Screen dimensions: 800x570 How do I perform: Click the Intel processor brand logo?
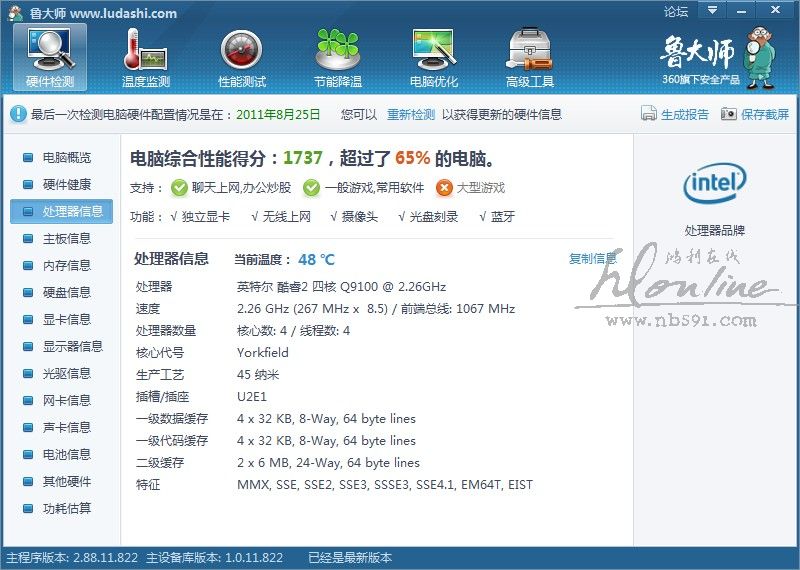(714, 184)
